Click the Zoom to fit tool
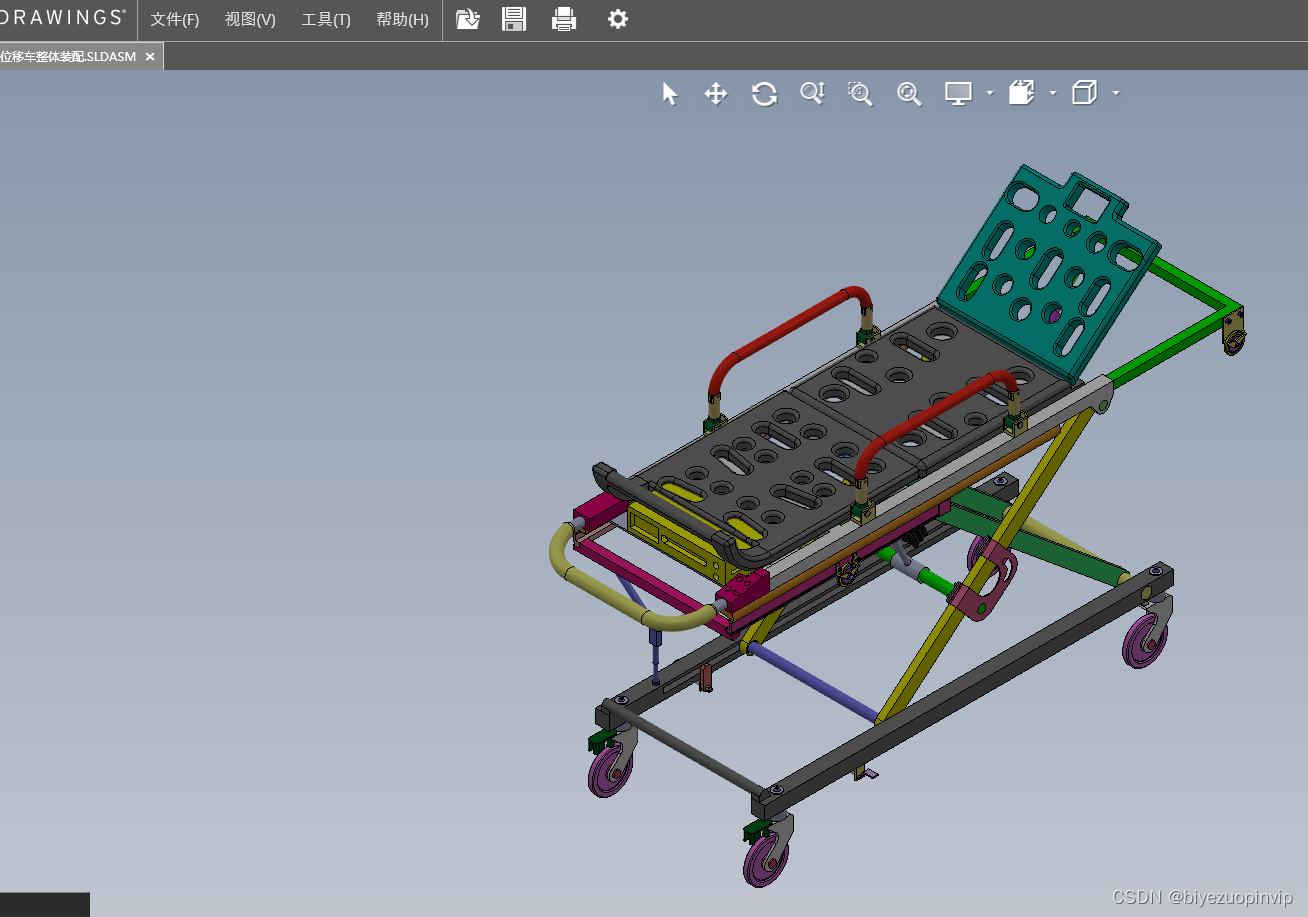This screenshot has height=917, width=1308. (909, 94)
